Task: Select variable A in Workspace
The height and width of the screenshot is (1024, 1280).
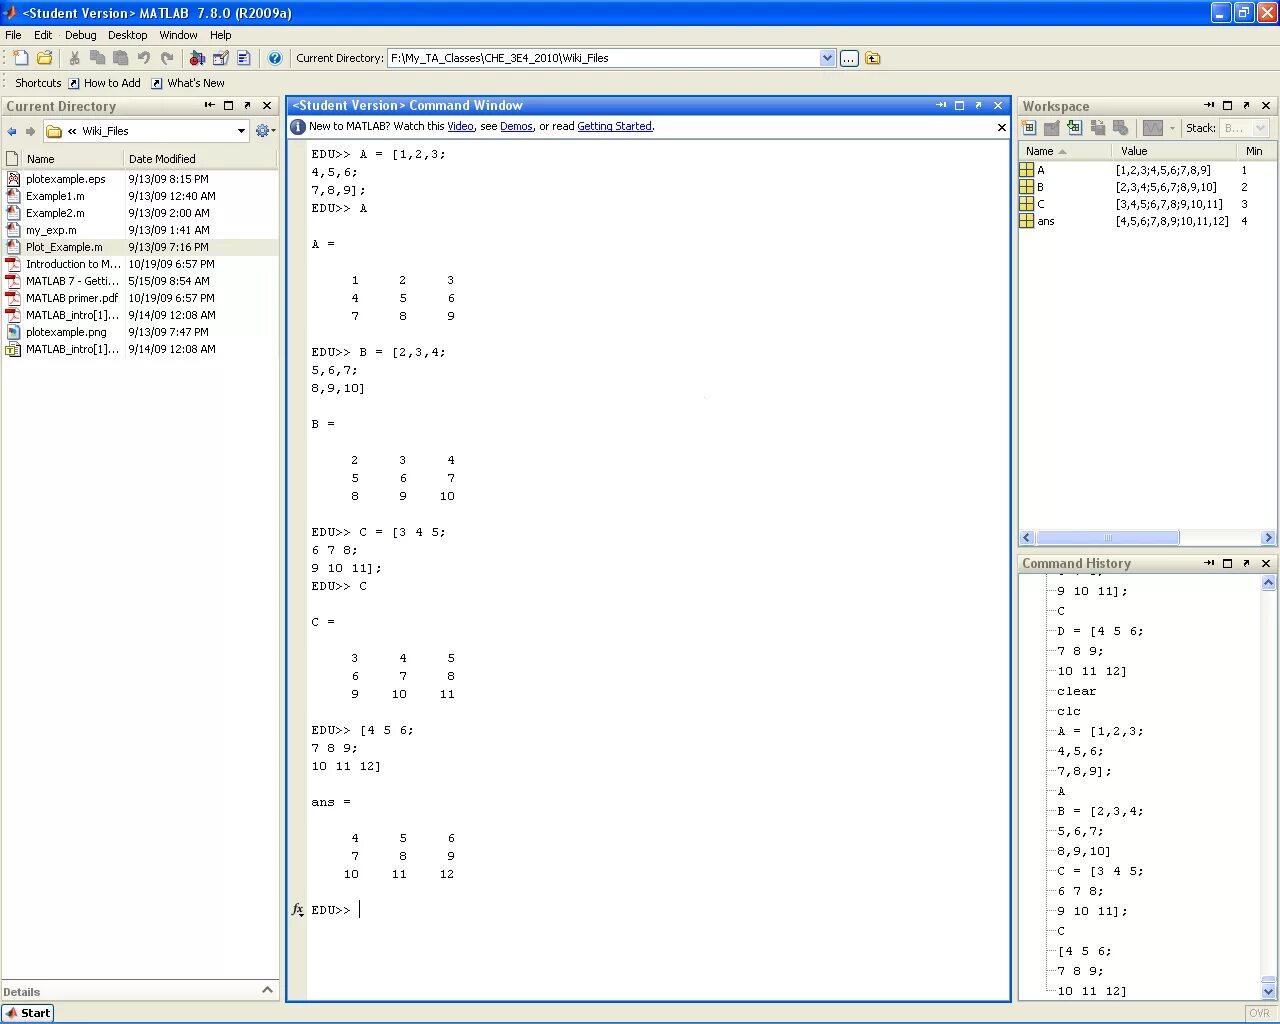Action: (x=1040, y=170)
